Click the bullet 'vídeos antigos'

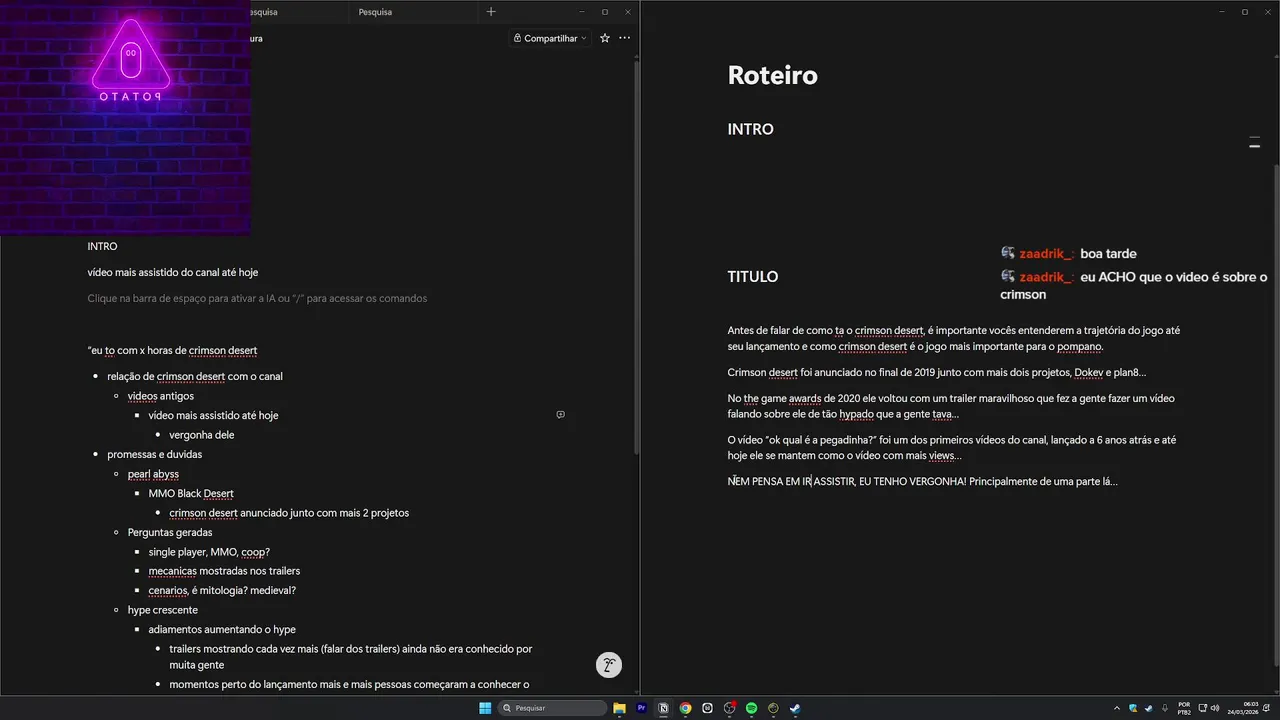pyautogui.click(x=161, y=396)
